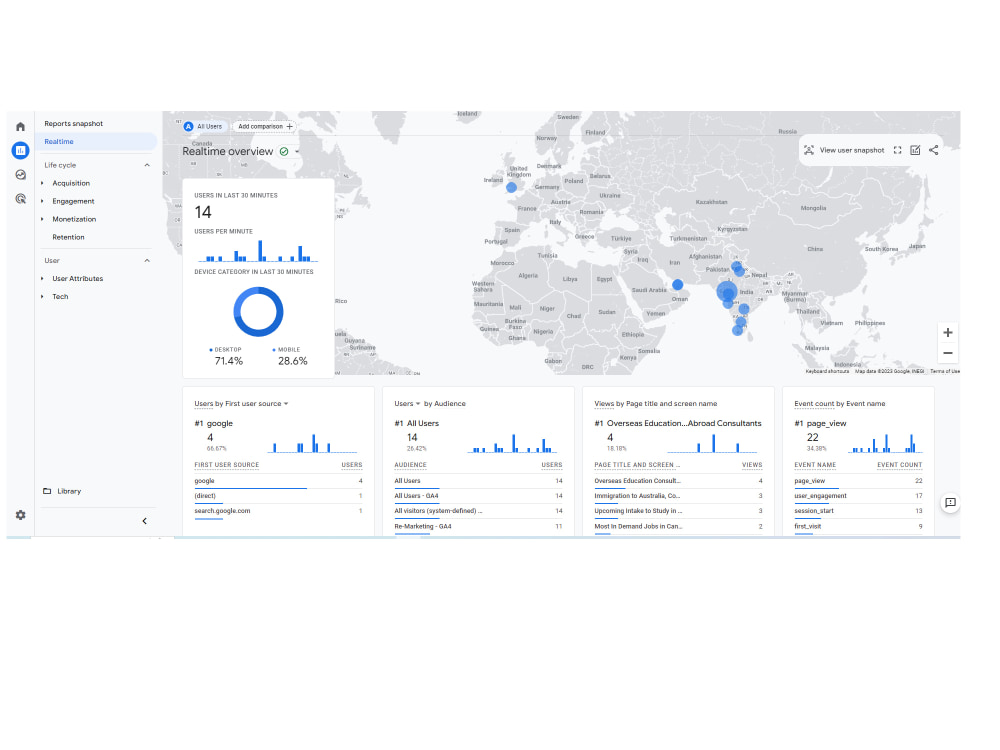Collapse the navigation panel arrow

pos(145,521)
